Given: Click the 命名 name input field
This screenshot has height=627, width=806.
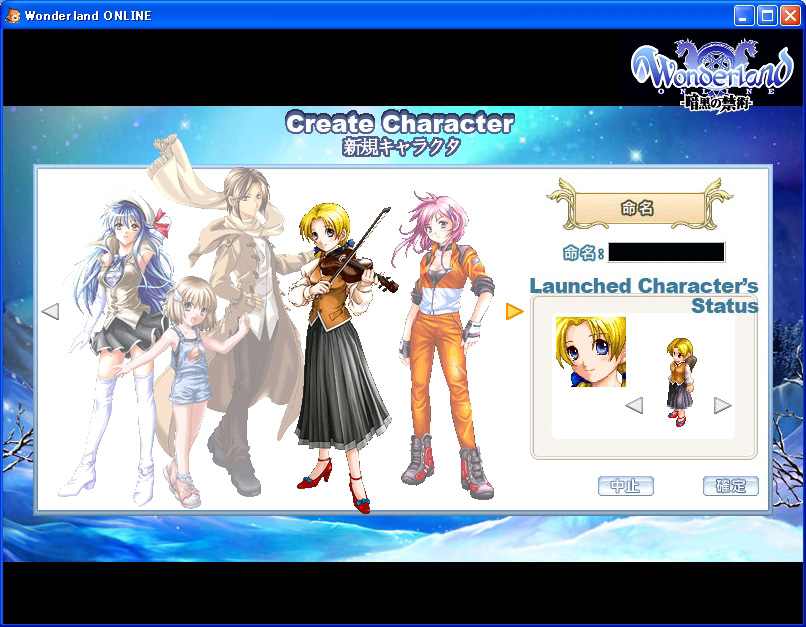Looking at the screenshot, I should point(667,252).
